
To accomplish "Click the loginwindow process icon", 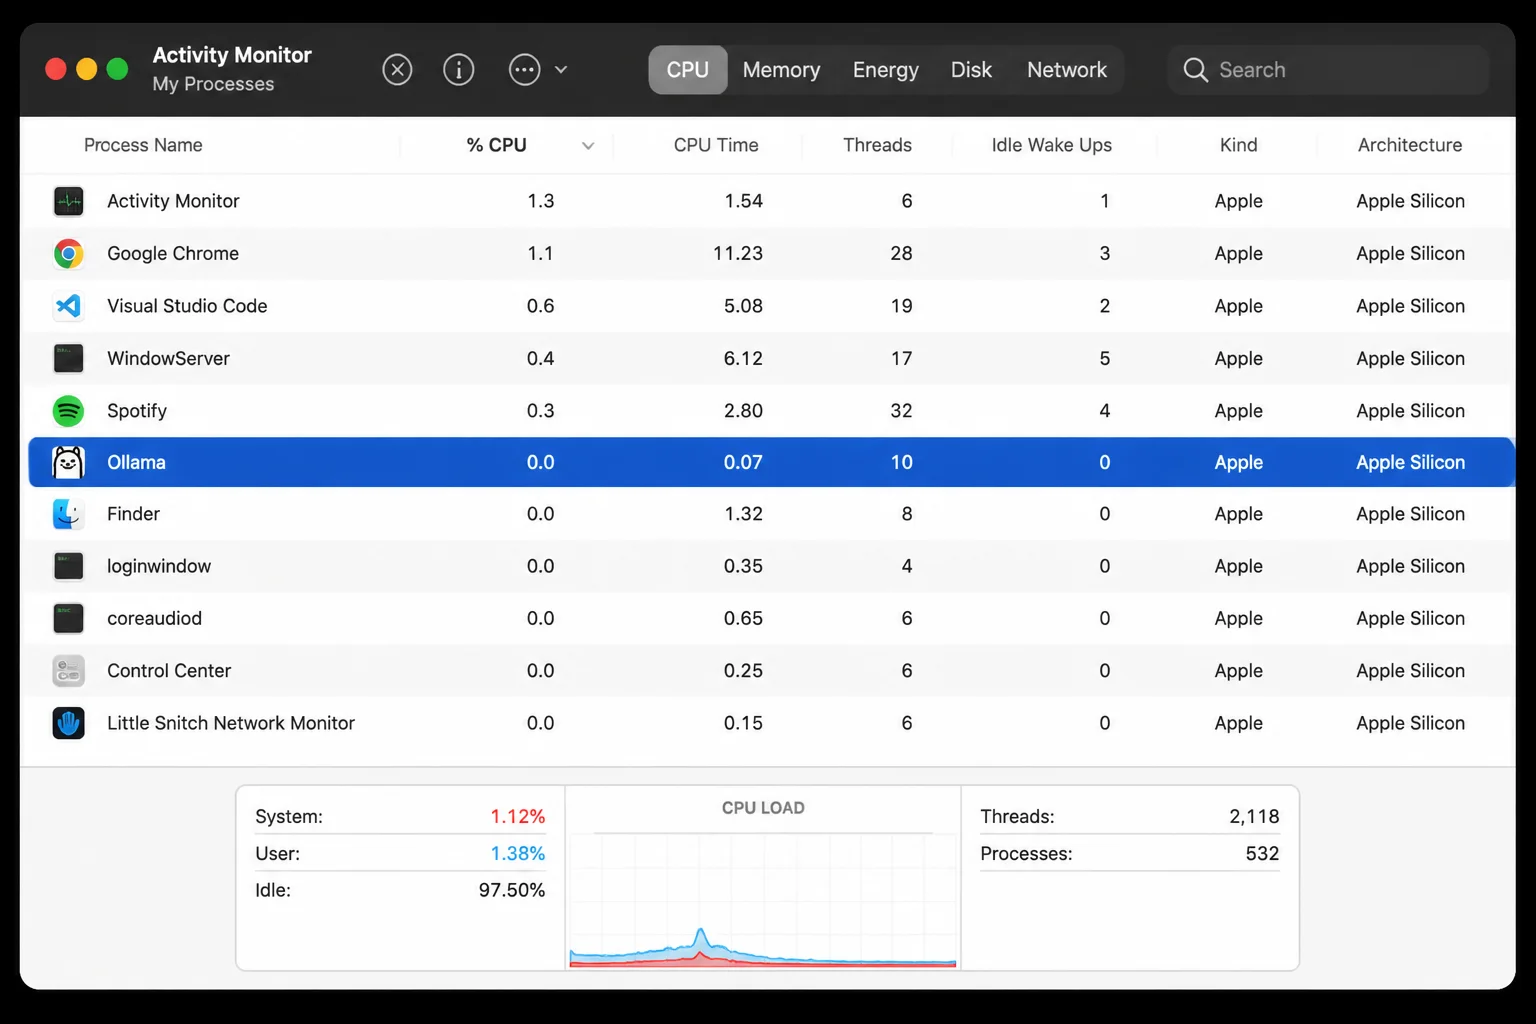I will [68, 566].
